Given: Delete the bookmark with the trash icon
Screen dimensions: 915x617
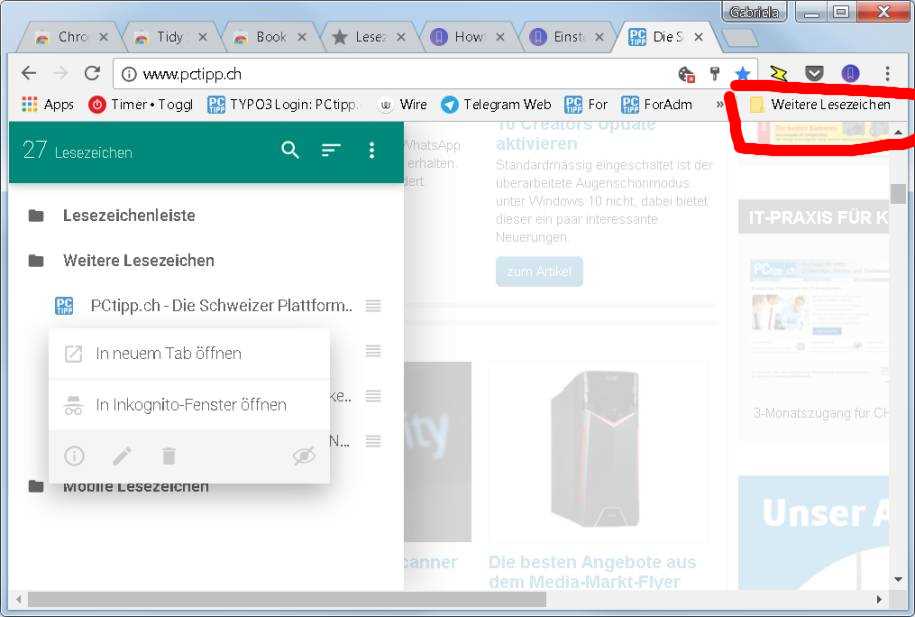Looking at the screenshot, I should [169, 456].
